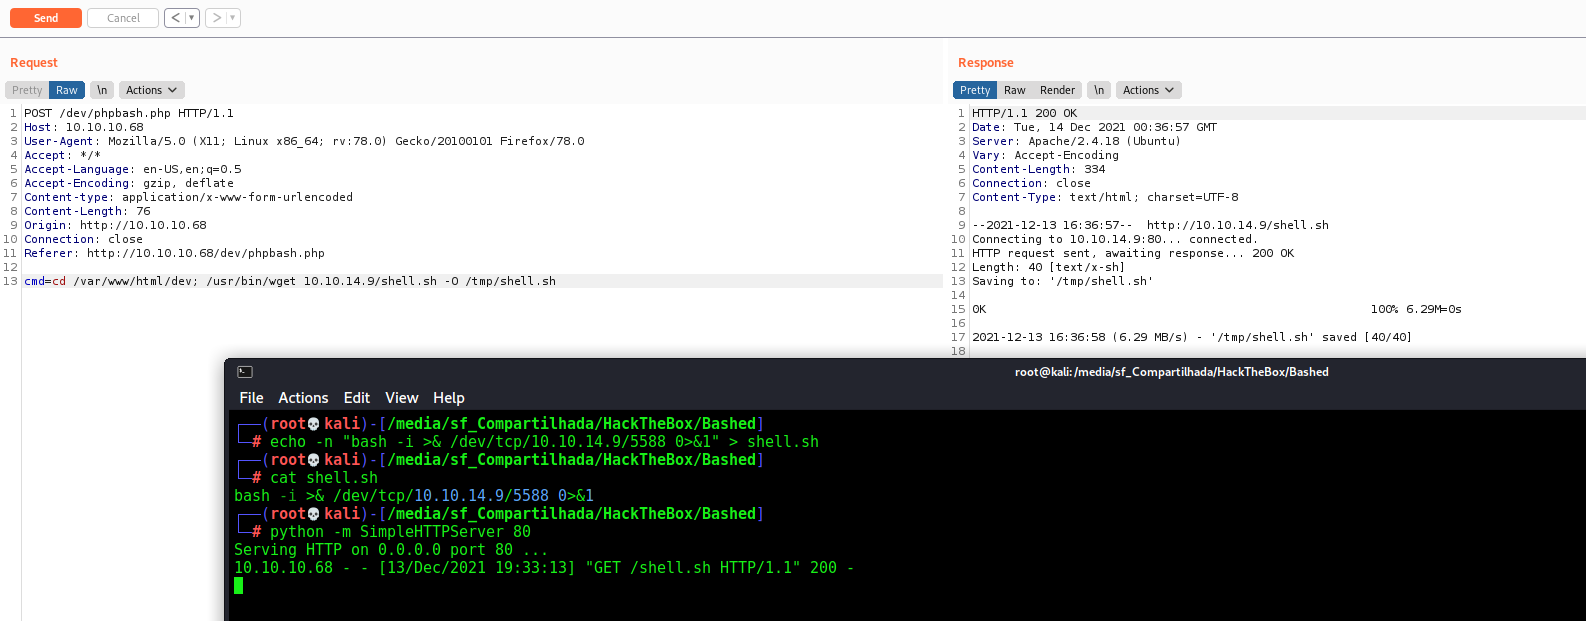Open the terminal View menu

(x=402, y=398)
